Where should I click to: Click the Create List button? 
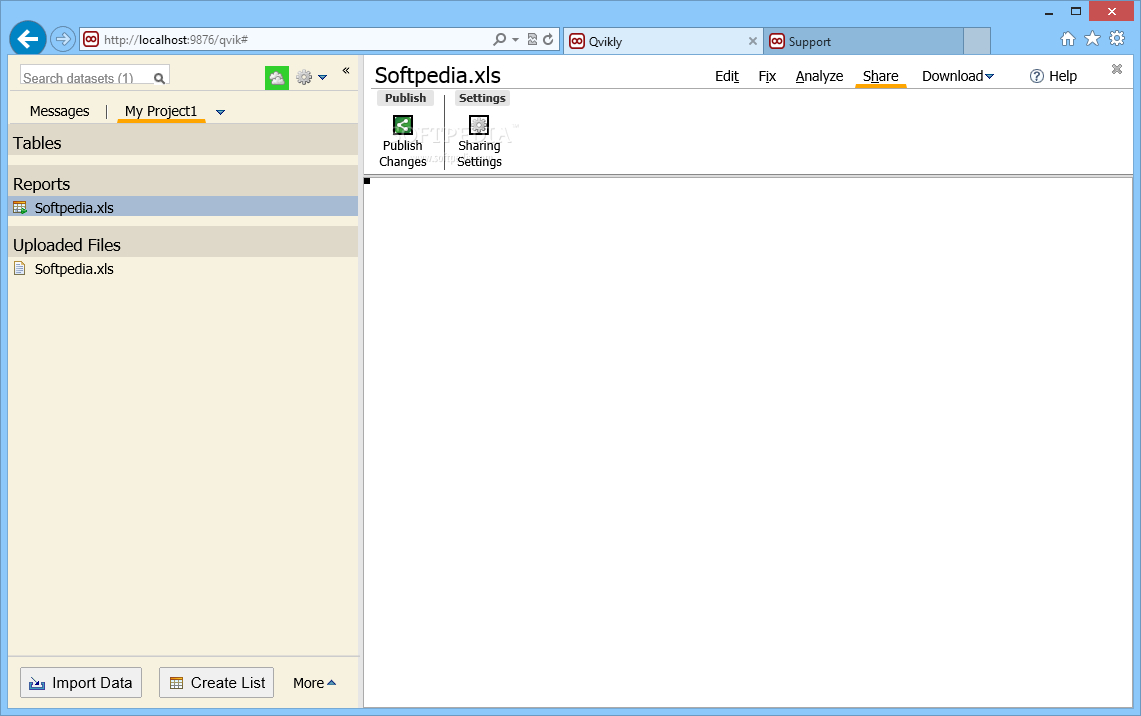217,683
